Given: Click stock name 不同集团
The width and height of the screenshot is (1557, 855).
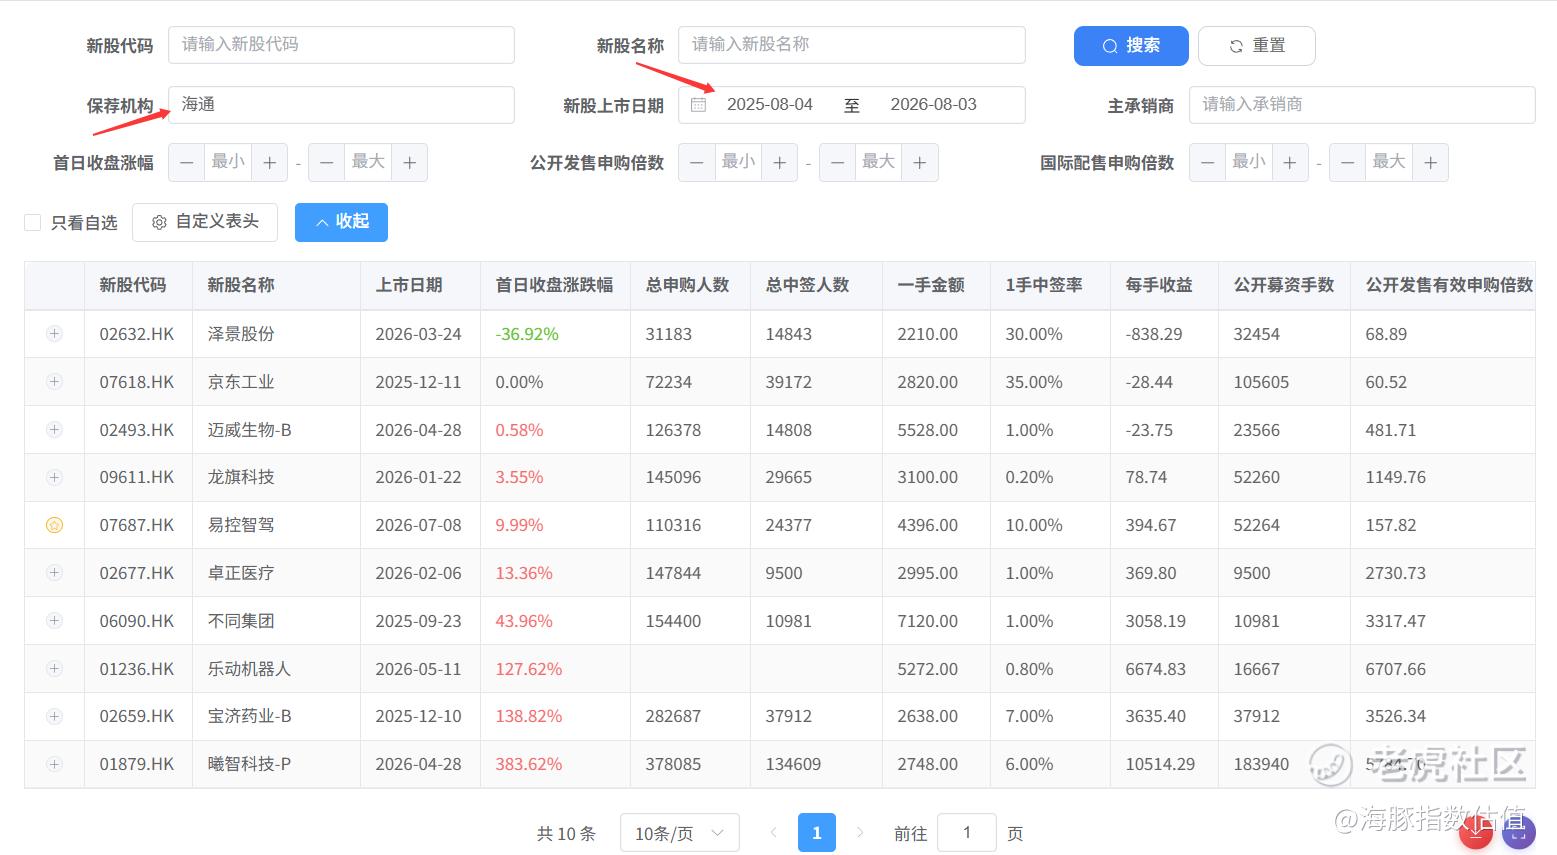Looking at the screenshot, I should click(x=241, y=622).
